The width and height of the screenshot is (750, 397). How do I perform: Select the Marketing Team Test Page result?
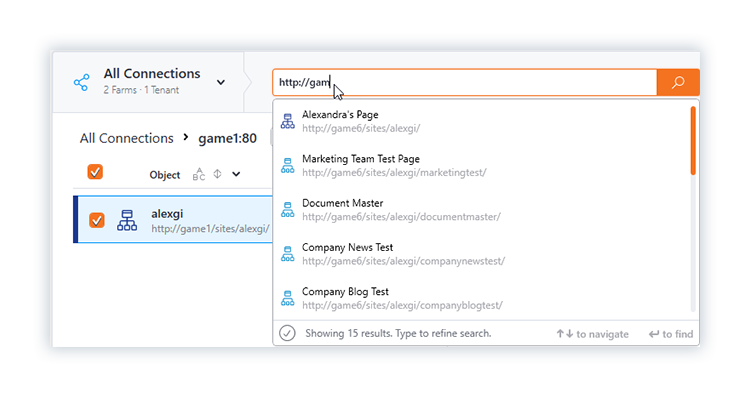(482, 165)
